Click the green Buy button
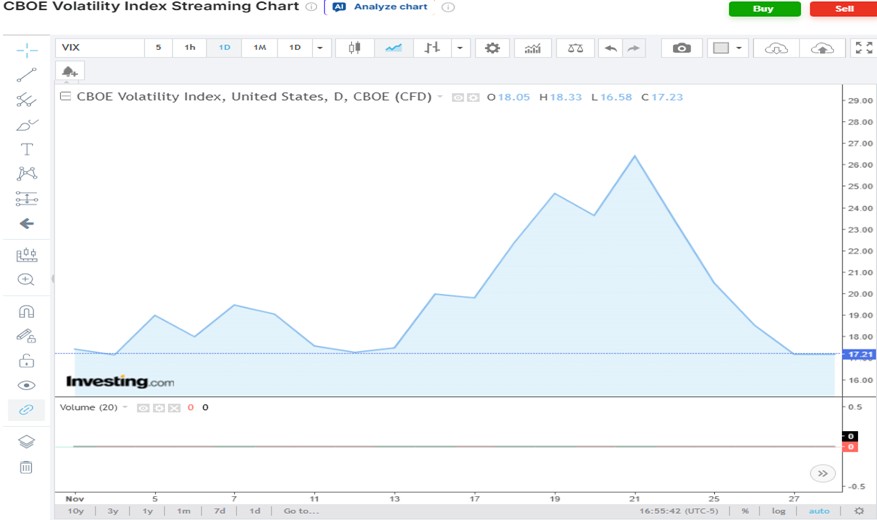Viewport: 877px width, 520px height. coord(764,9)
